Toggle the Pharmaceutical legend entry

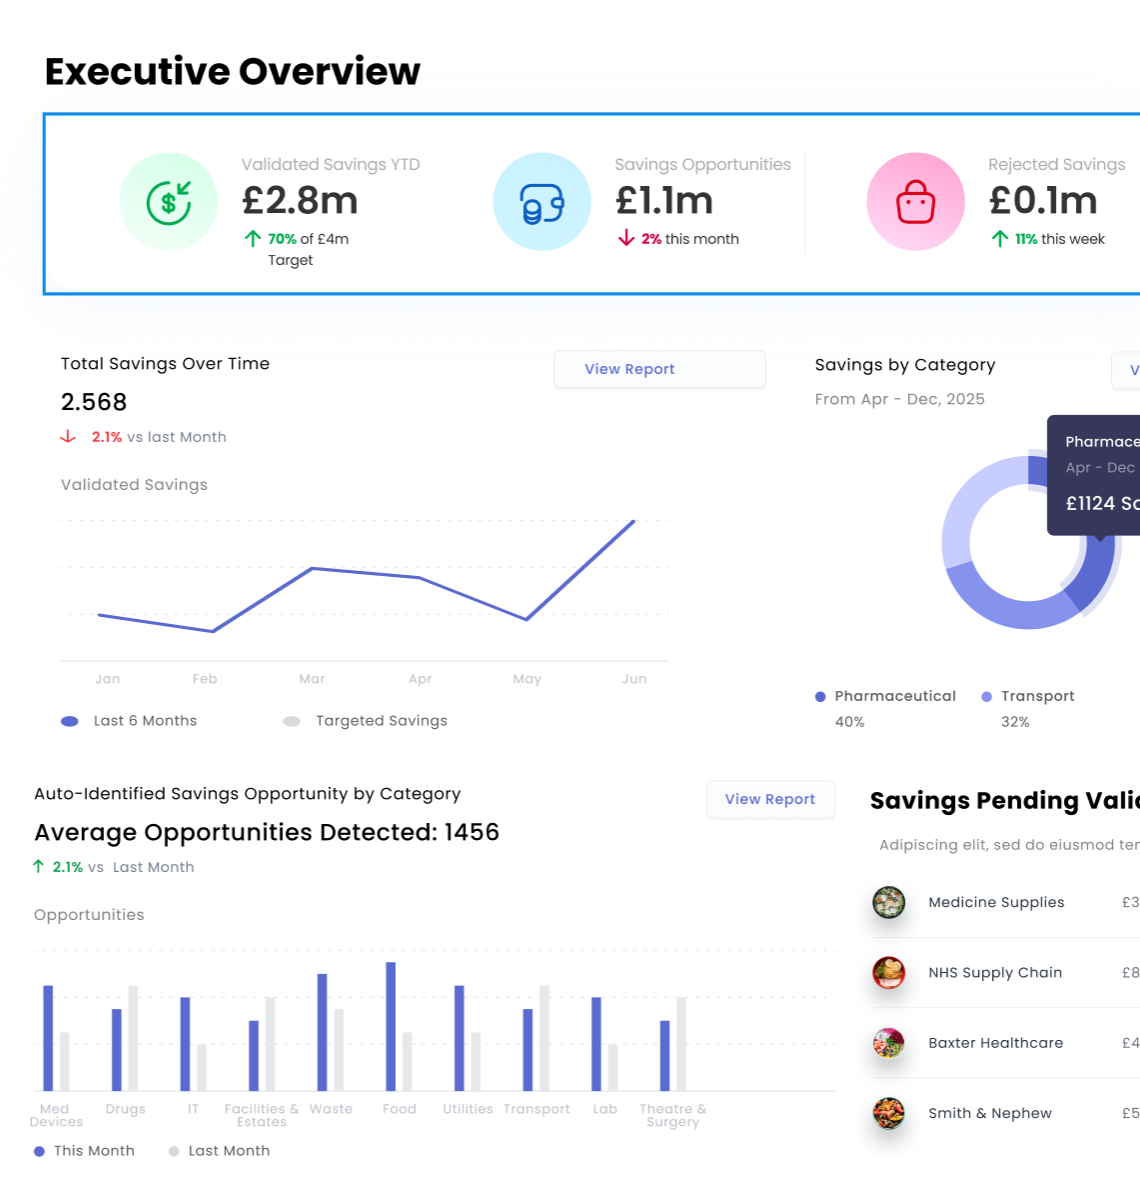[884, 696]
